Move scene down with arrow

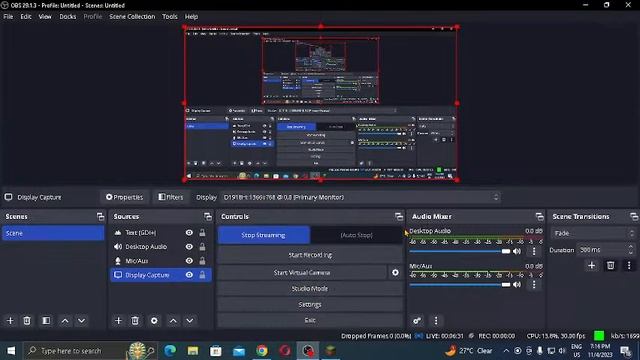point(82,321)
